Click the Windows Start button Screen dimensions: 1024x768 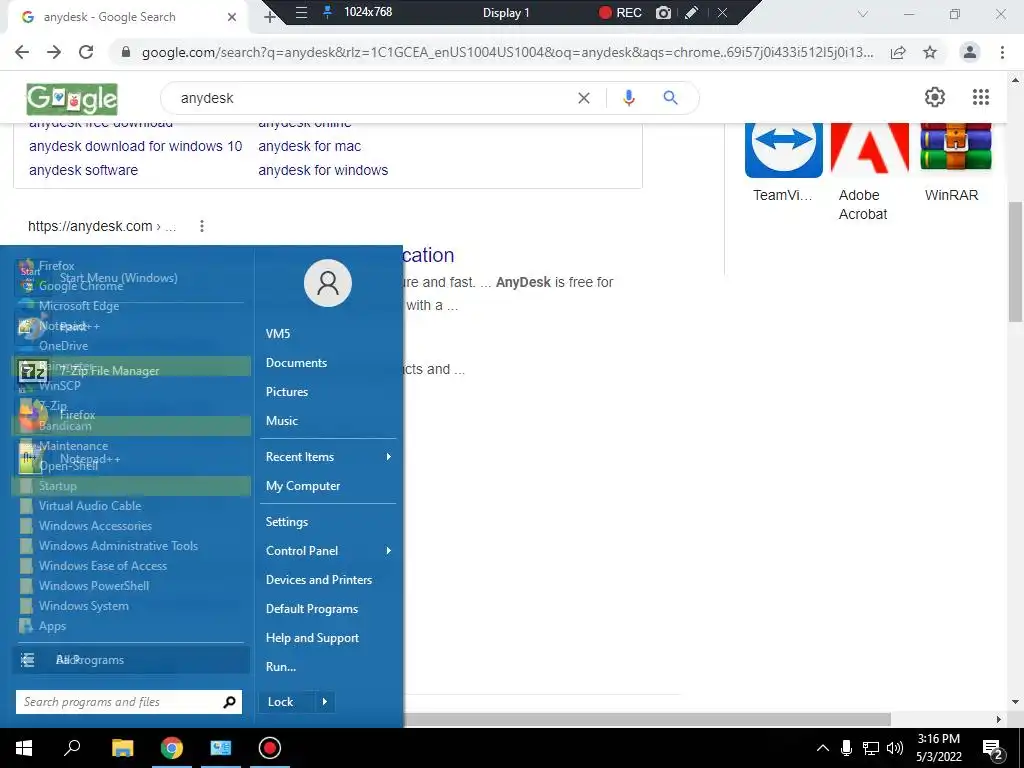coord(24,748)
